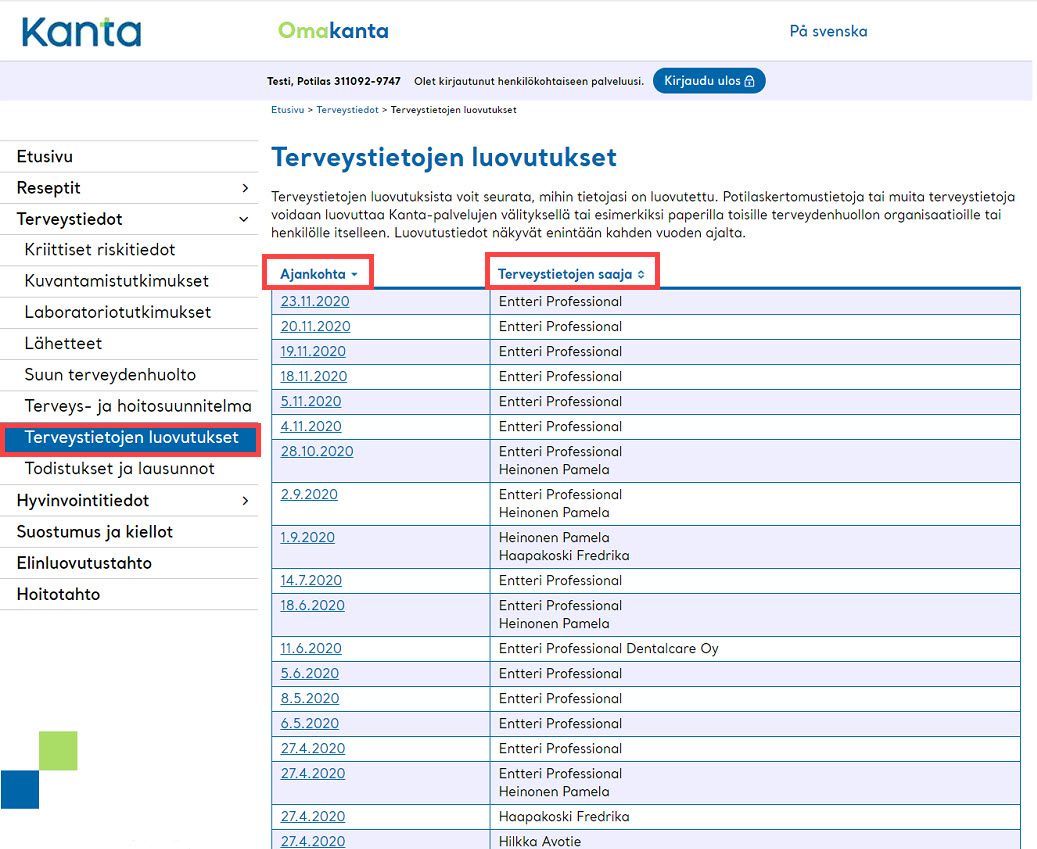Switch language with På svenska
1037x849 pixels.
click(x=828, y=31)
